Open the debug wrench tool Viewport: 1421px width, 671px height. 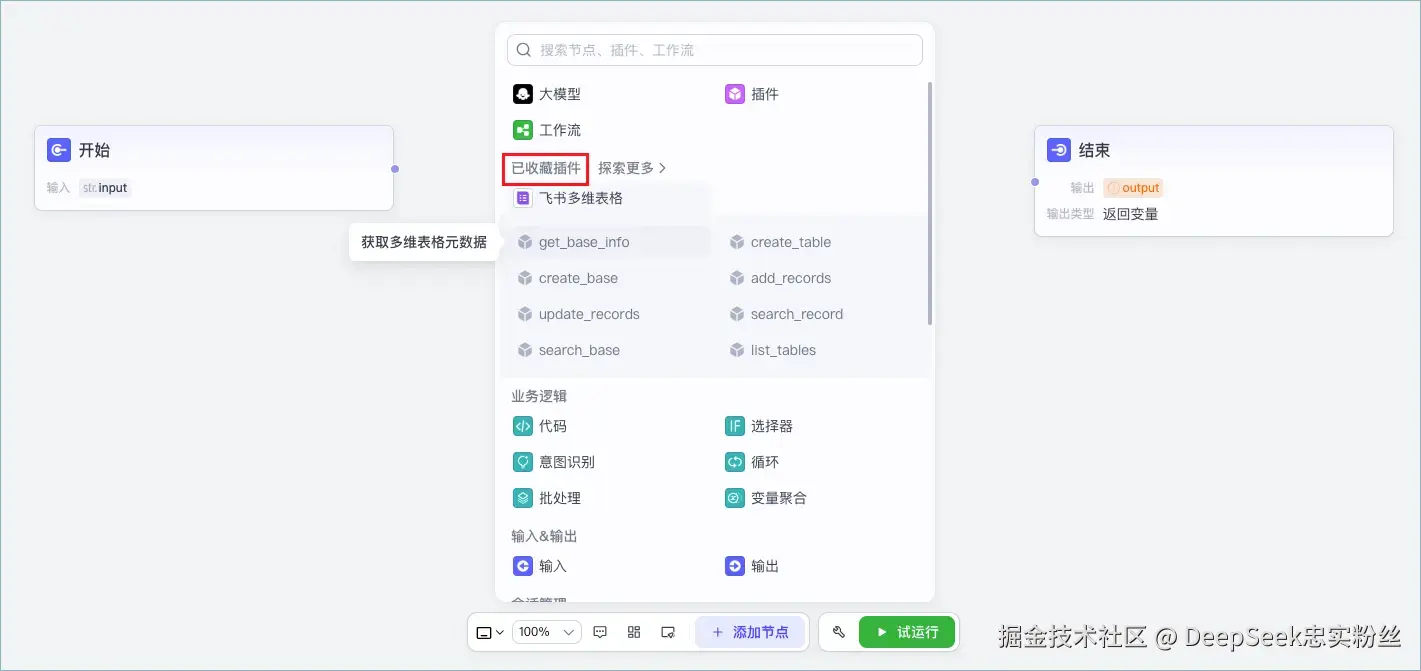839,632
